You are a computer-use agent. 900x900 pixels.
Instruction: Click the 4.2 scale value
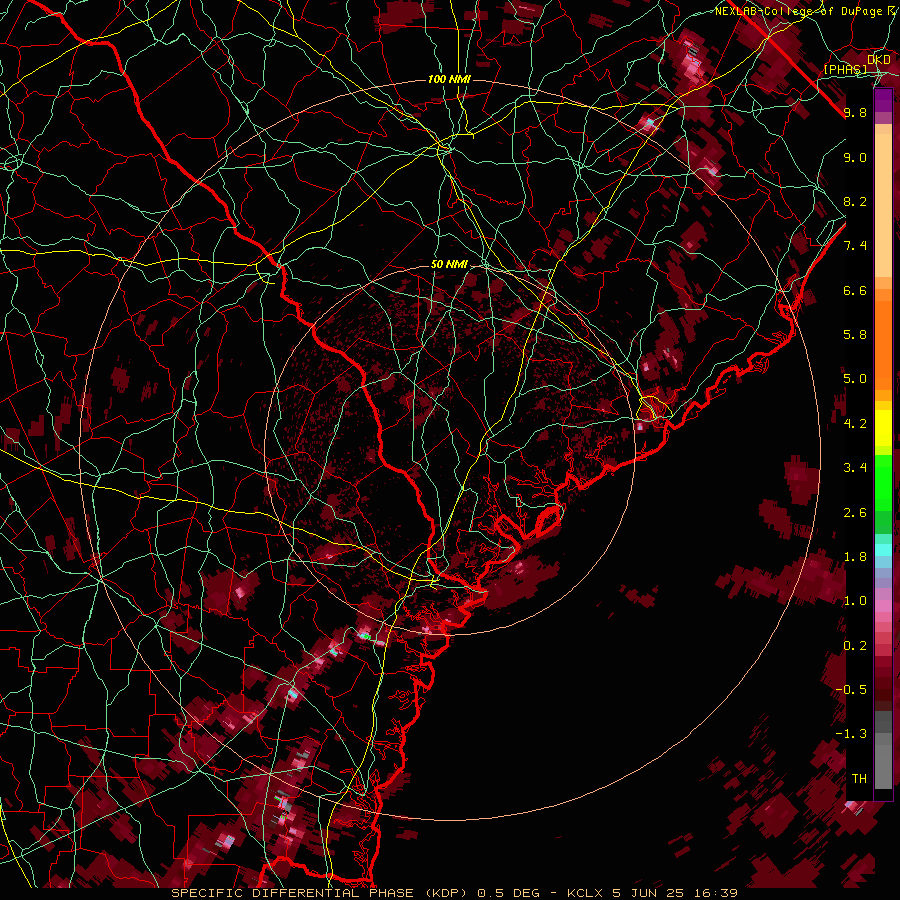pyautogui.click(x=855, y=424)
